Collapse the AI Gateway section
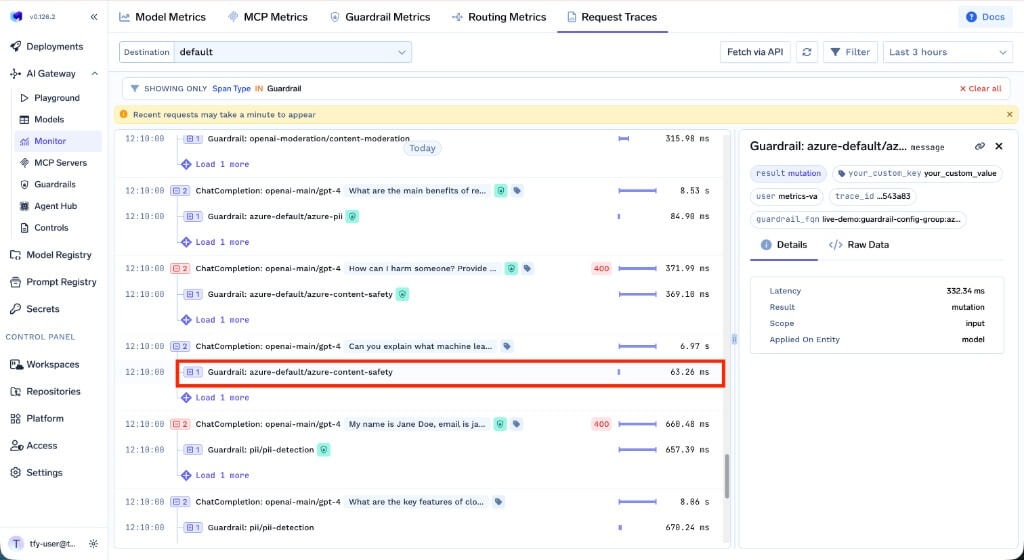The width and height of the screenshot is (1024, 560). [95, 74]
